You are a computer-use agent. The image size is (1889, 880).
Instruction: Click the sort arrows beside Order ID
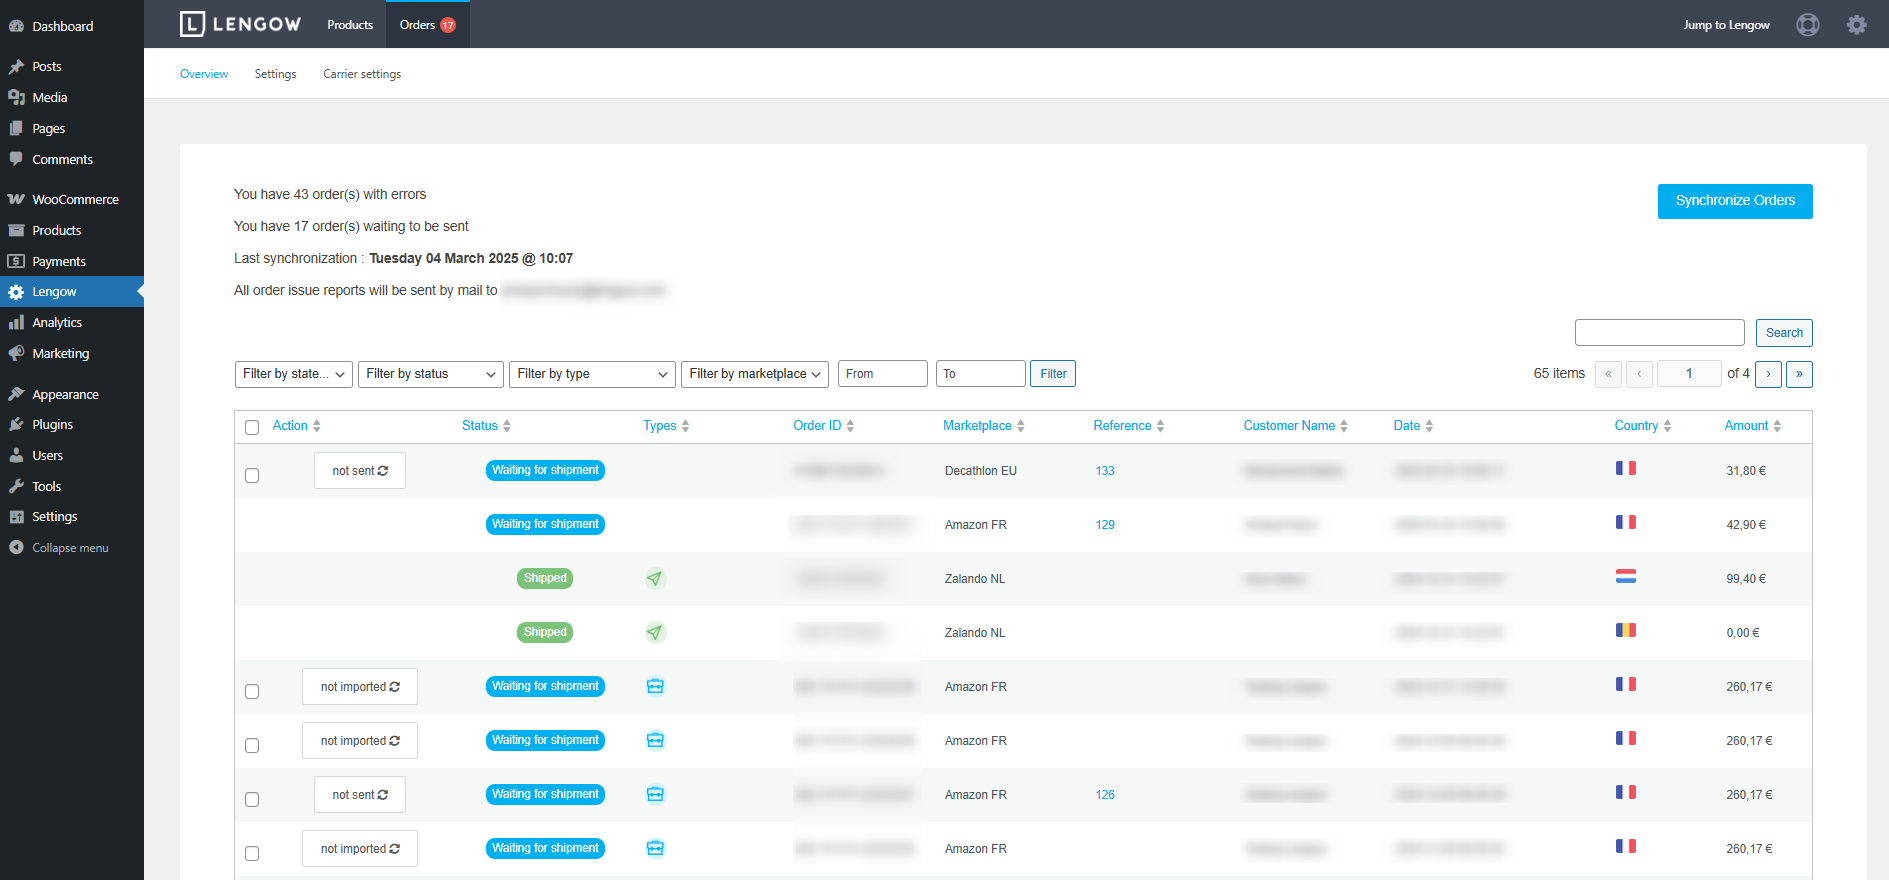[850, 426]
